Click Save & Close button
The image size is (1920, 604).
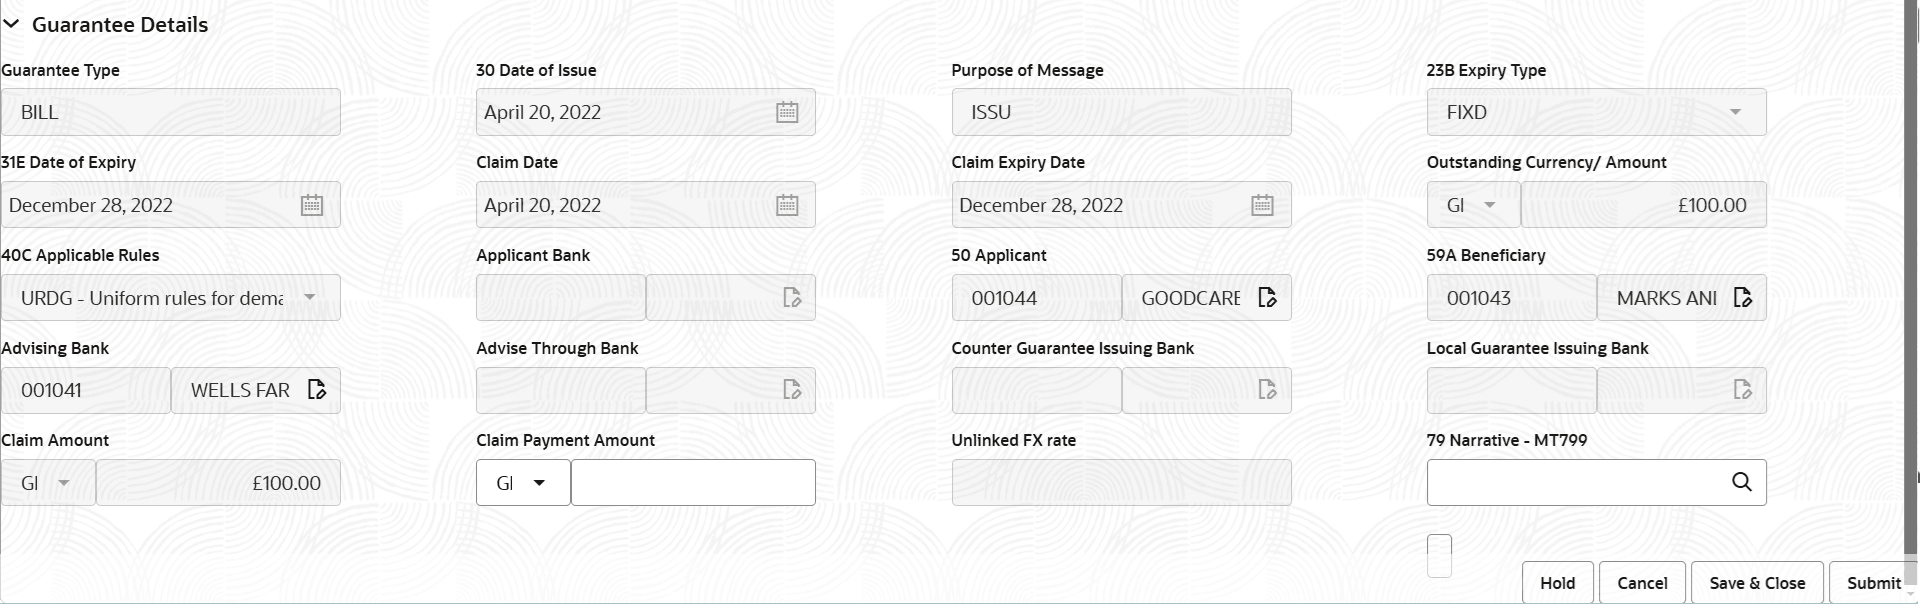point(1757,583)
